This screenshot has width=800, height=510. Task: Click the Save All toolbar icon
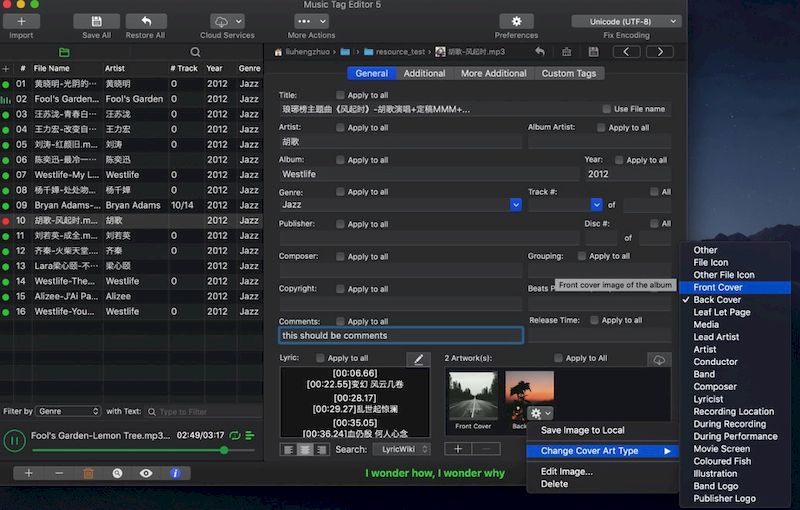point(96,21)
